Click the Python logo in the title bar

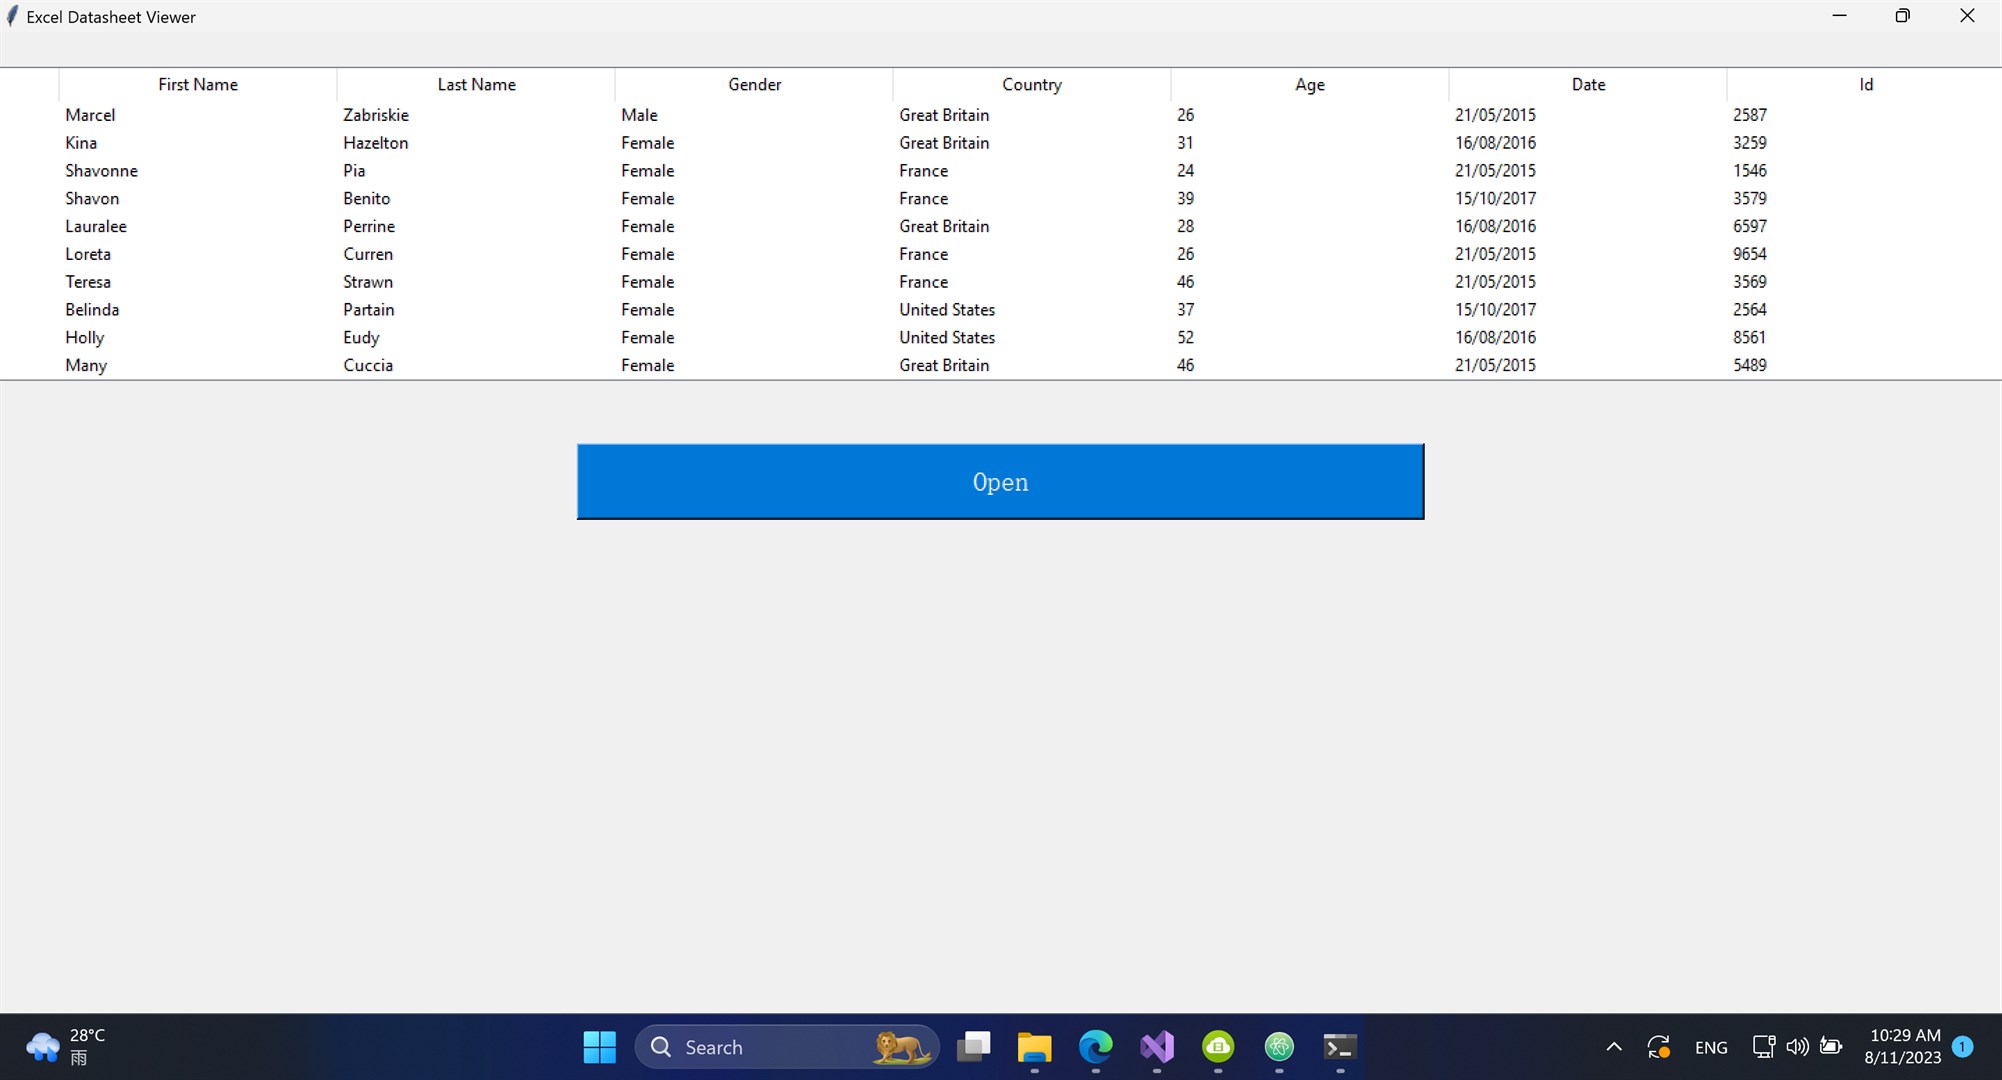click(12, 16)
